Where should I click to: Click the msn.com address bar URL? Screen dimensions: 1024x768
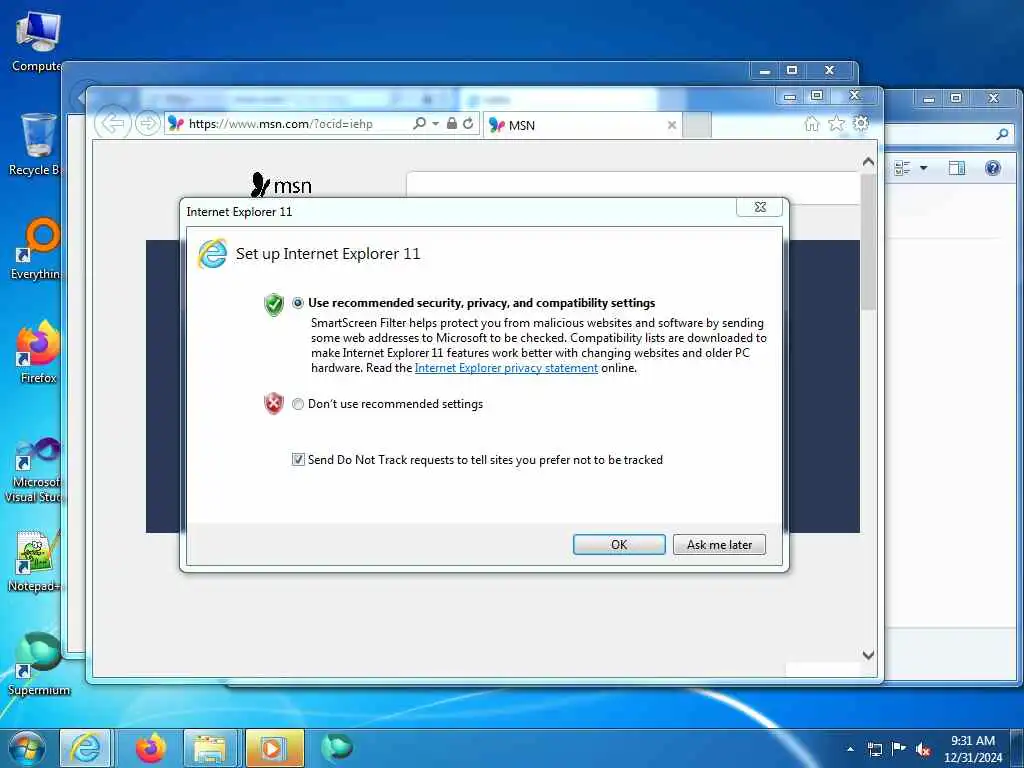point(281,123)
